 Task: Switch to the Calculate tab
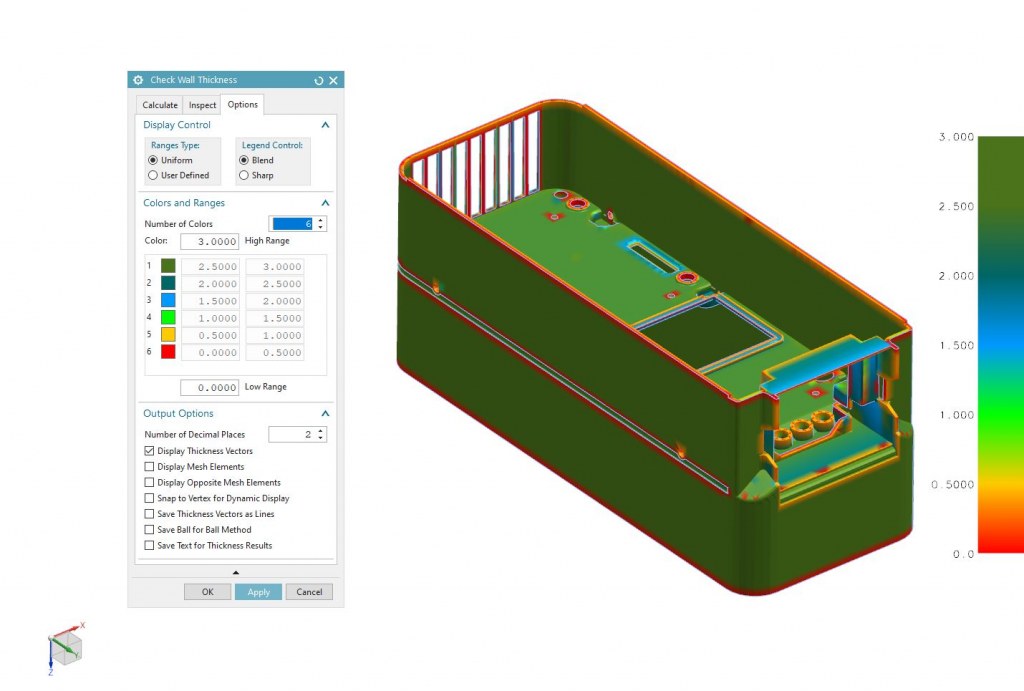click(160, 105)
